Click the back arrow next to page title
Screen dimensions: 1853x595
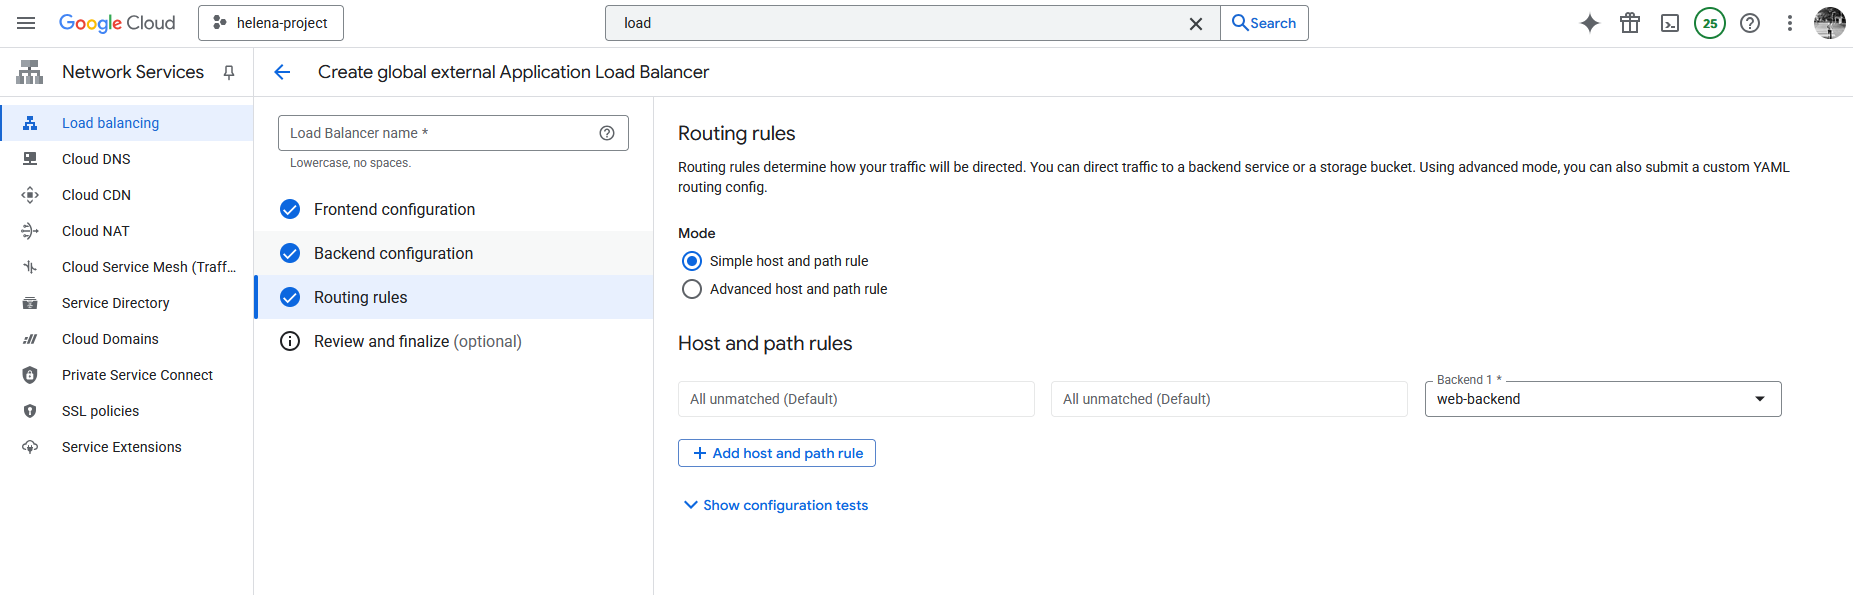tap(282, 72)
